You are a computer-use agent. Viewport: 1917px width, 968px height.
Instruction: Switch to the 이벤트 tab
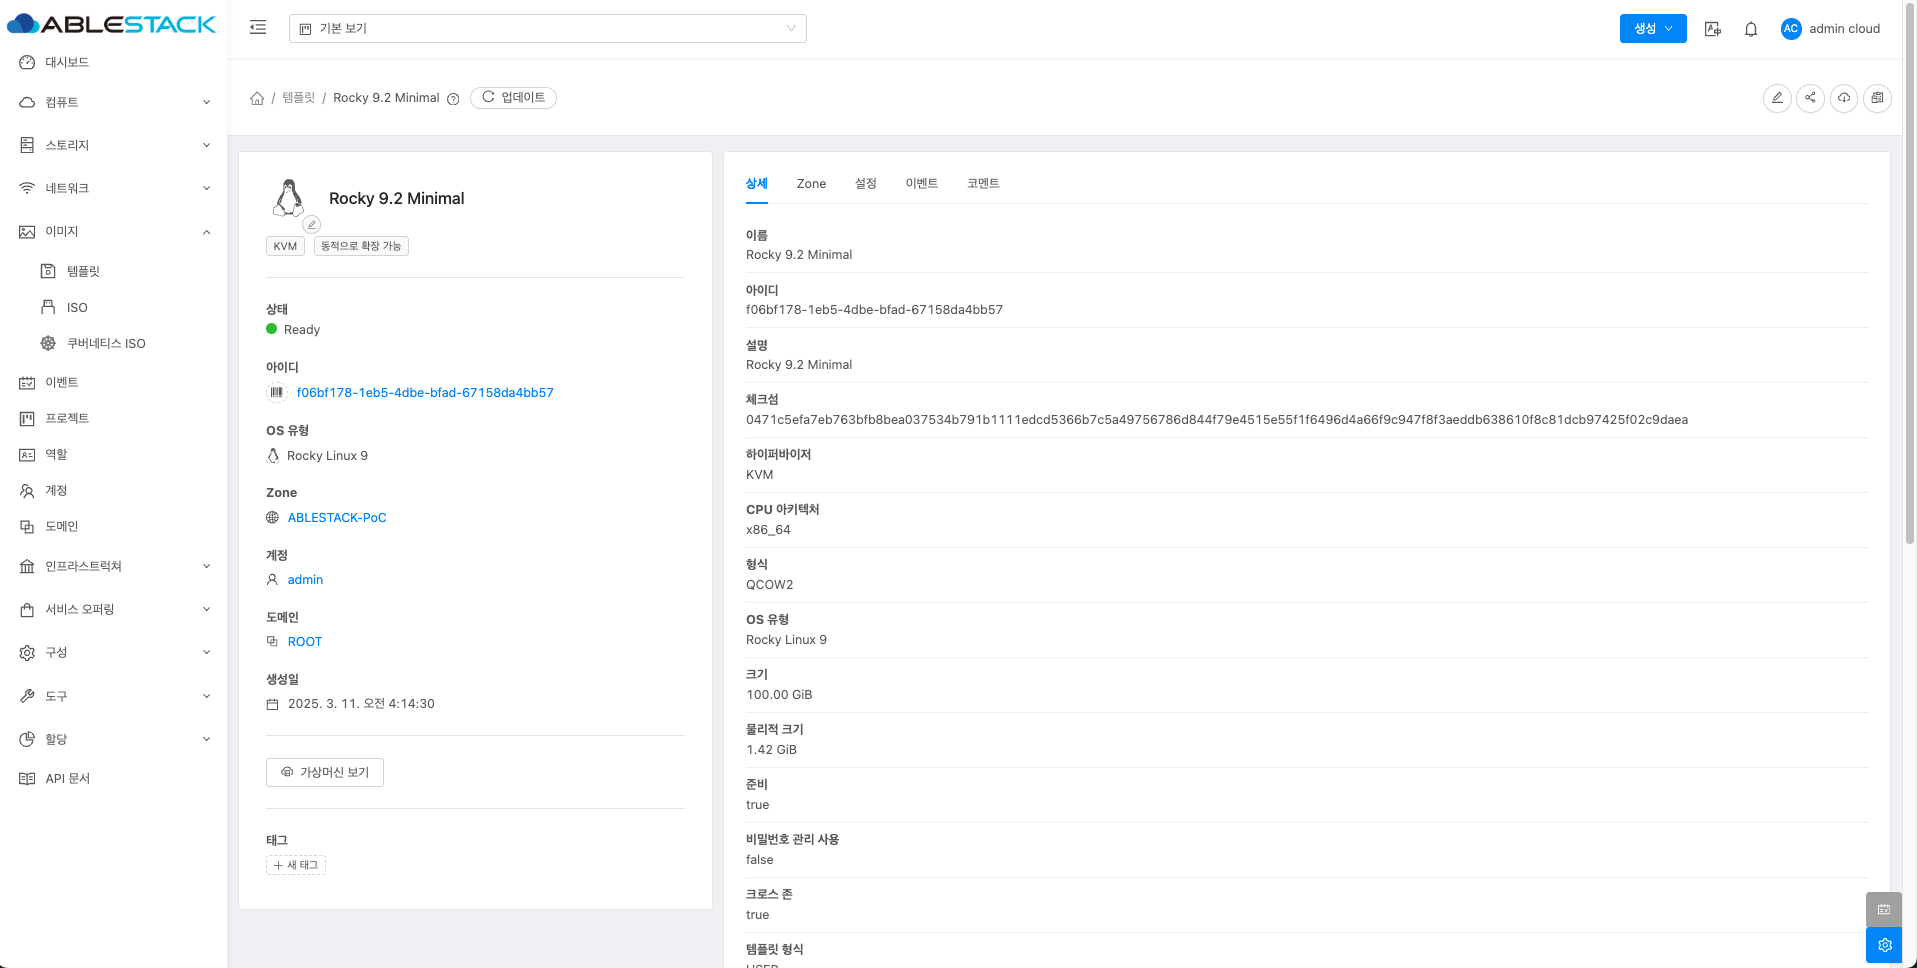[x=922, y=184]
